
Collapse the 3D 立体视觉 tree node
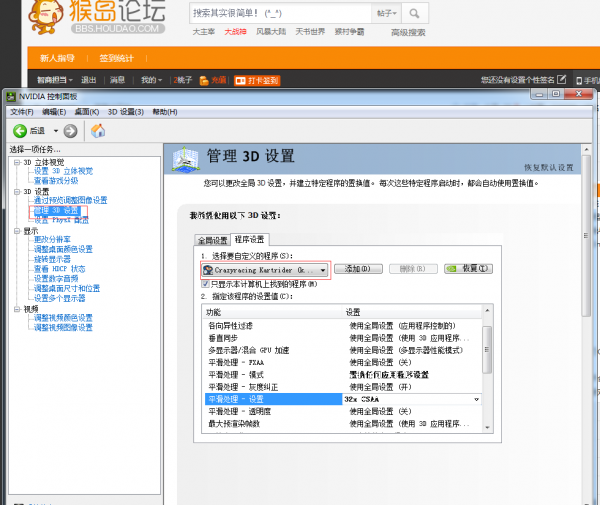click(17, 163)
